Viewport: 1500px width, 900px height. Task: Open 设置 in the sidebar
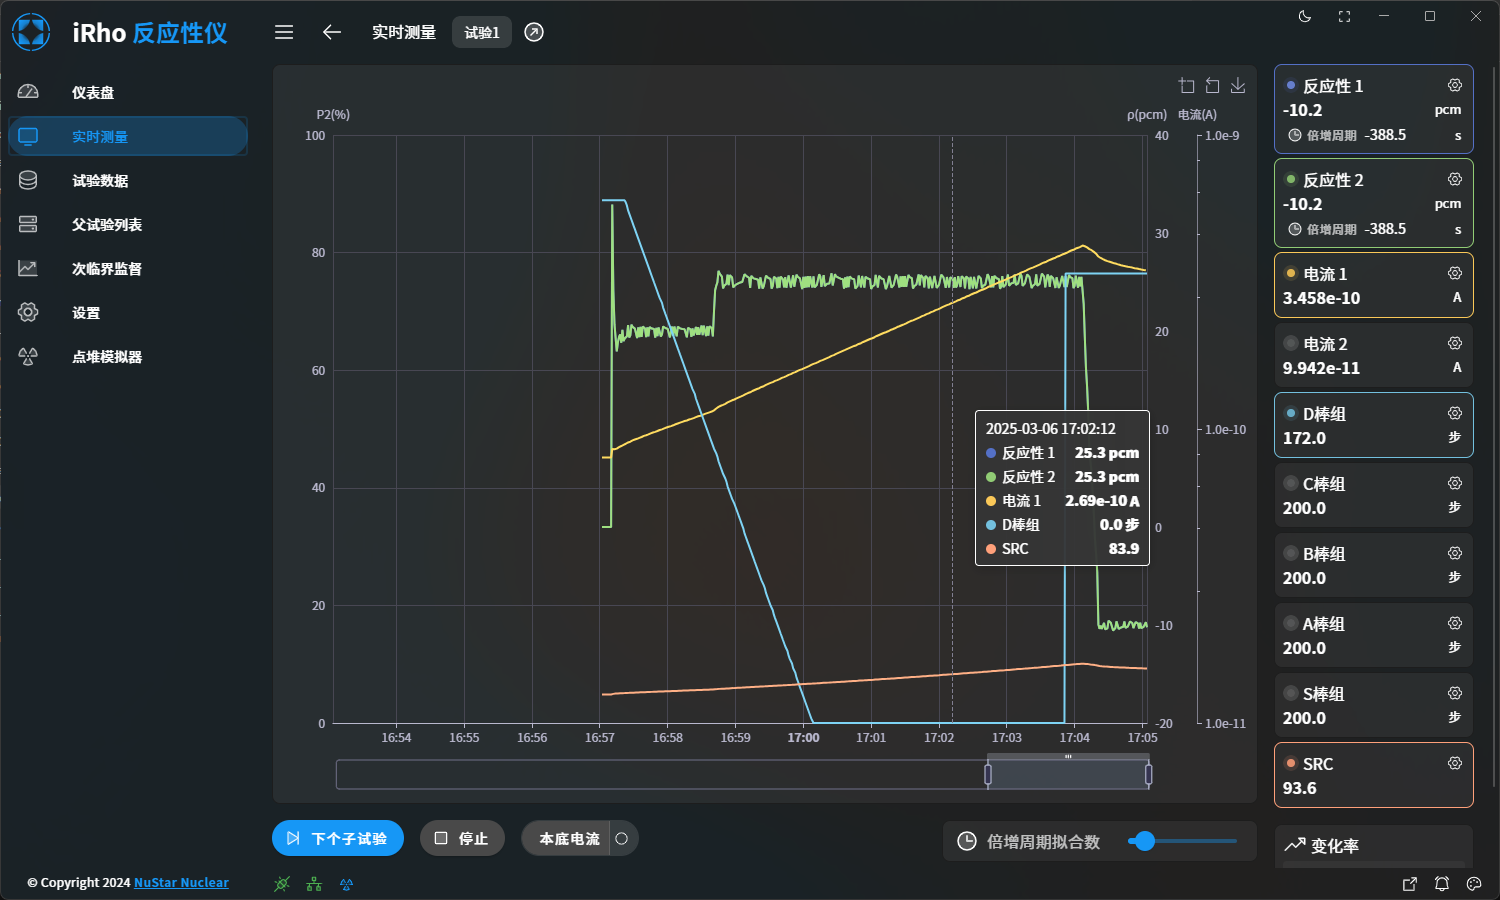[128, 312]
